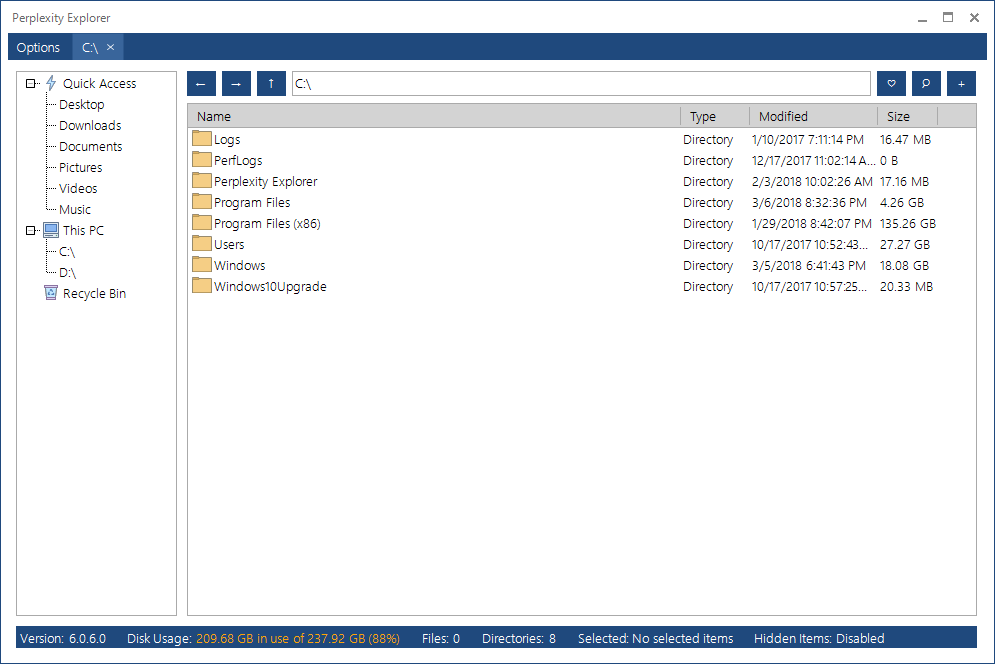Click the plus button to add new

coord(961,84)
